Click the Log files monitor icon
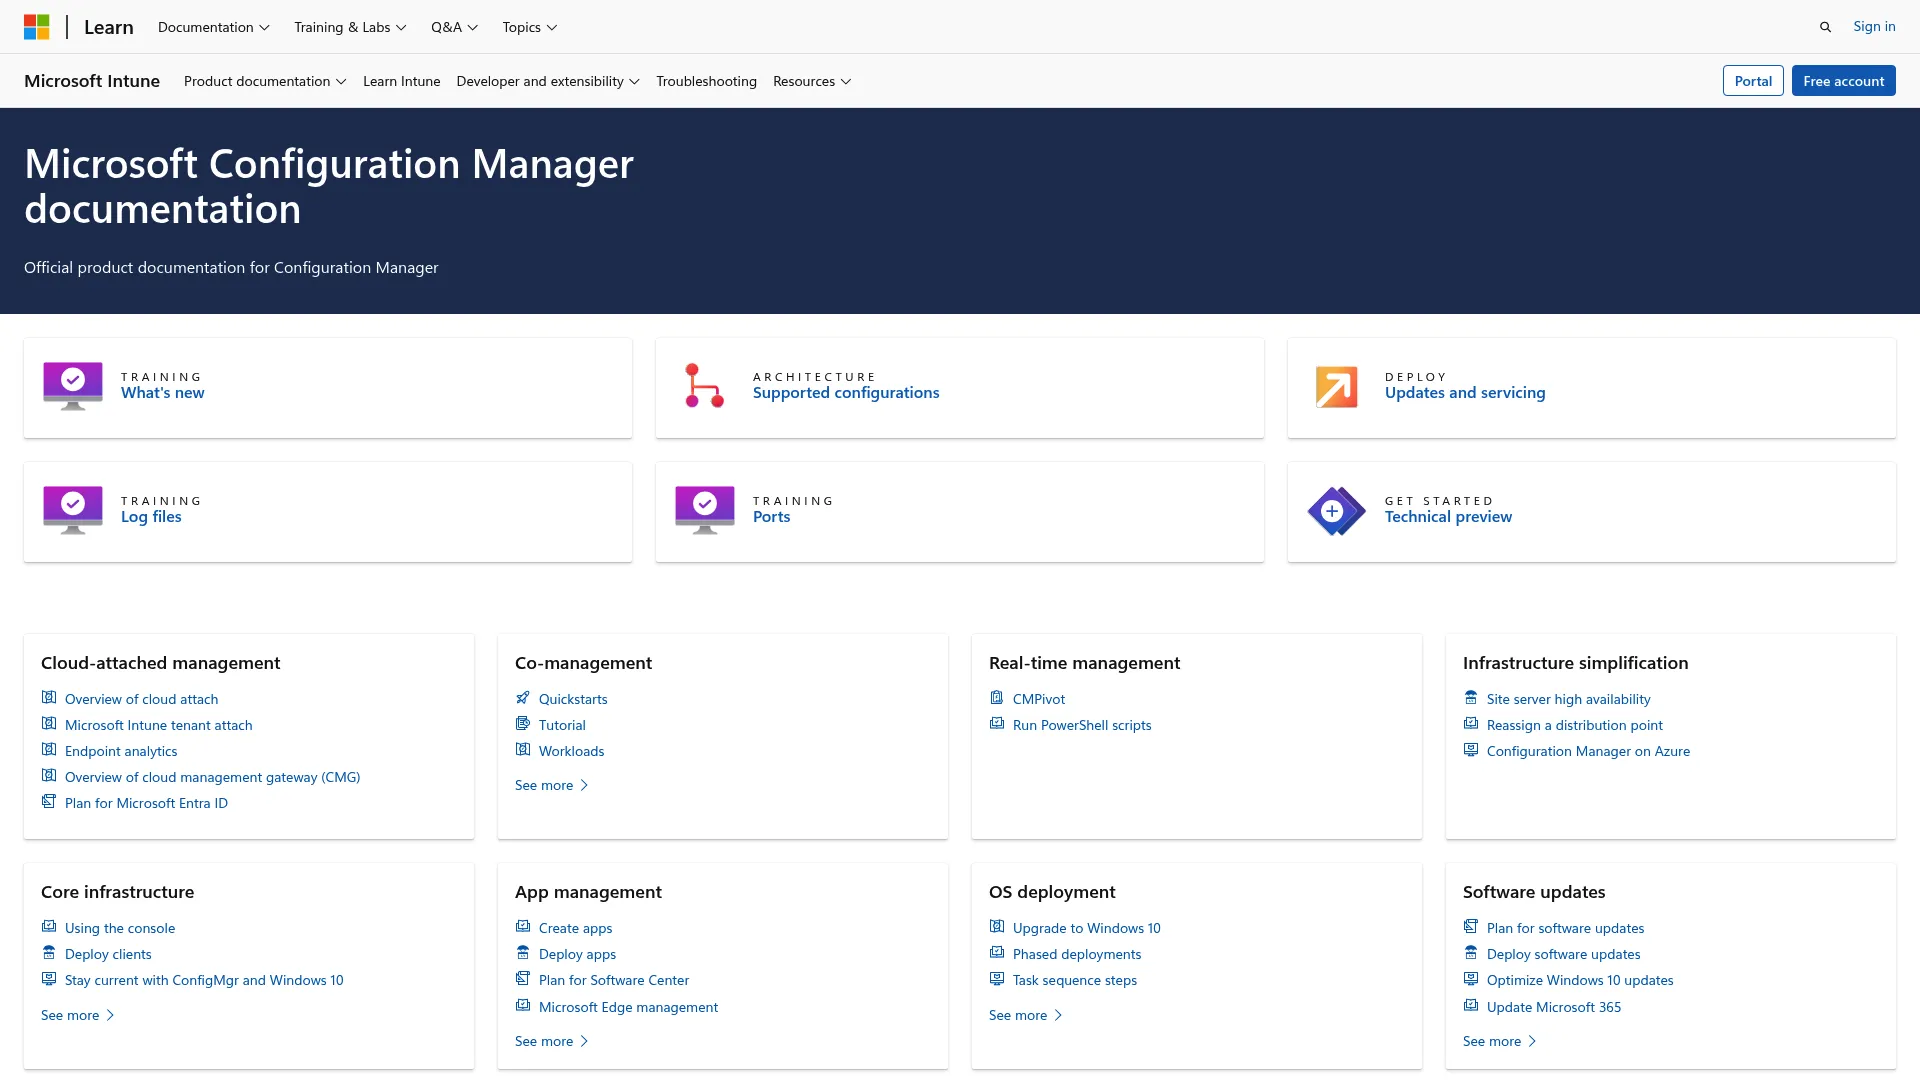The image size is (1920, 1080). click(x=73, y=510)
